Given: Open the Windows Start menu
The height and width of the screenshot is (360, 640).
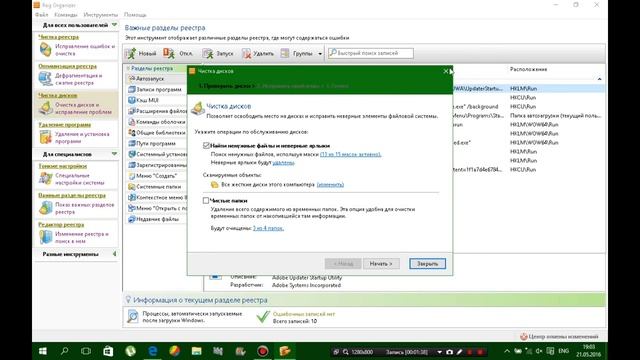Looking at the screenshot, I should pos(42,351).
